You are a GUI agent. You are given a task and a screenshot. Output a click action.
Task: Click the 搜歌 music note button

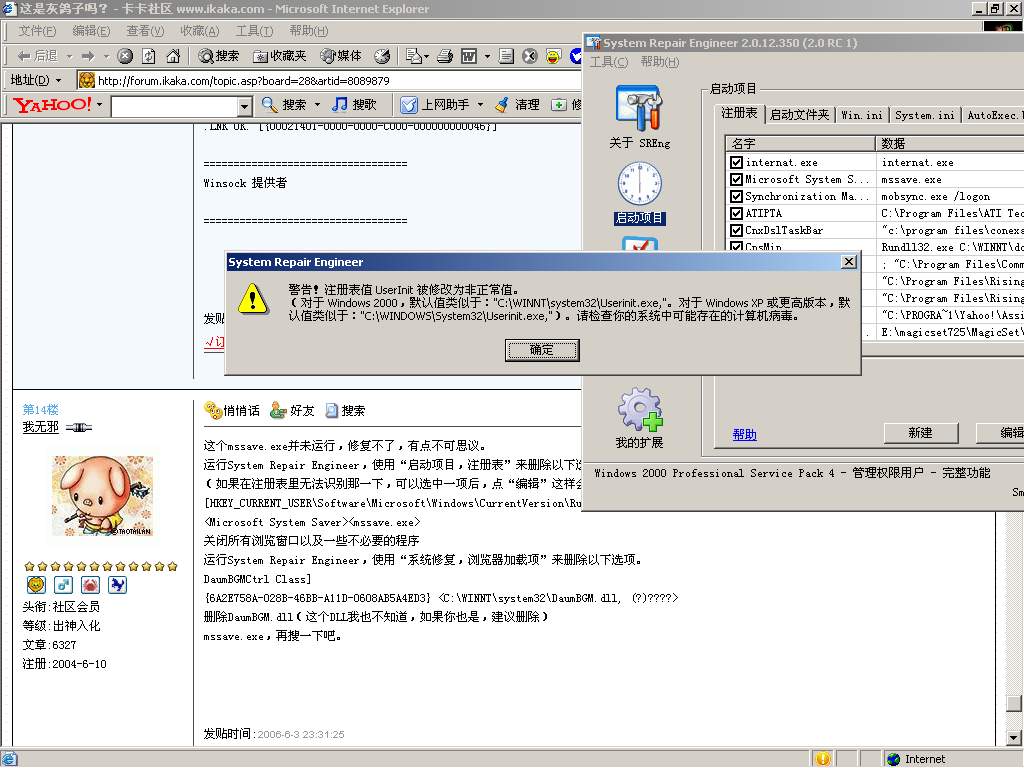pyautogui.click(x=354, y=104)
